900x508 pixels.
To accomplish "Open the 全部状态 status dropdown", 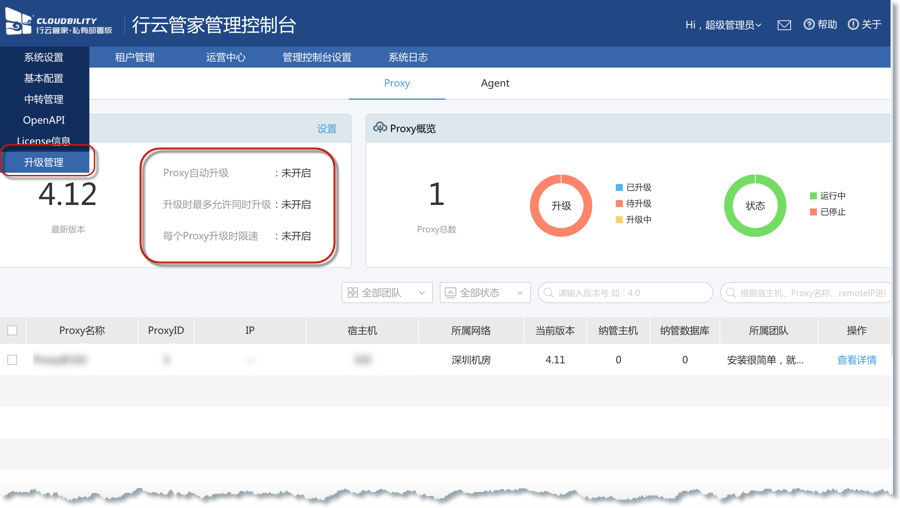I will click(485, 293).
